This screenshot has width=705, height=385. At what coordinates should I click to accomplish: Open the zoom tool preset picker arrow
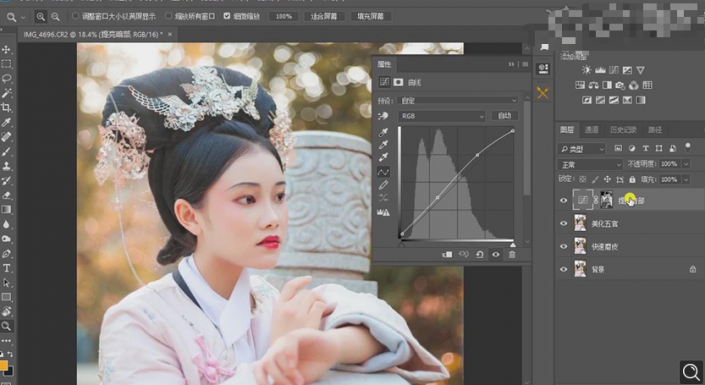(x=22, y=17)
